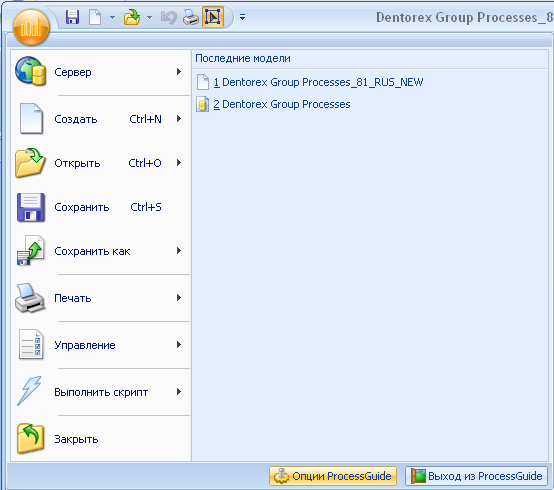This screenshot has height=490, width=554.
Task: Click the Undo arrow icon in quick toolbar
Action: coord(169,17)
